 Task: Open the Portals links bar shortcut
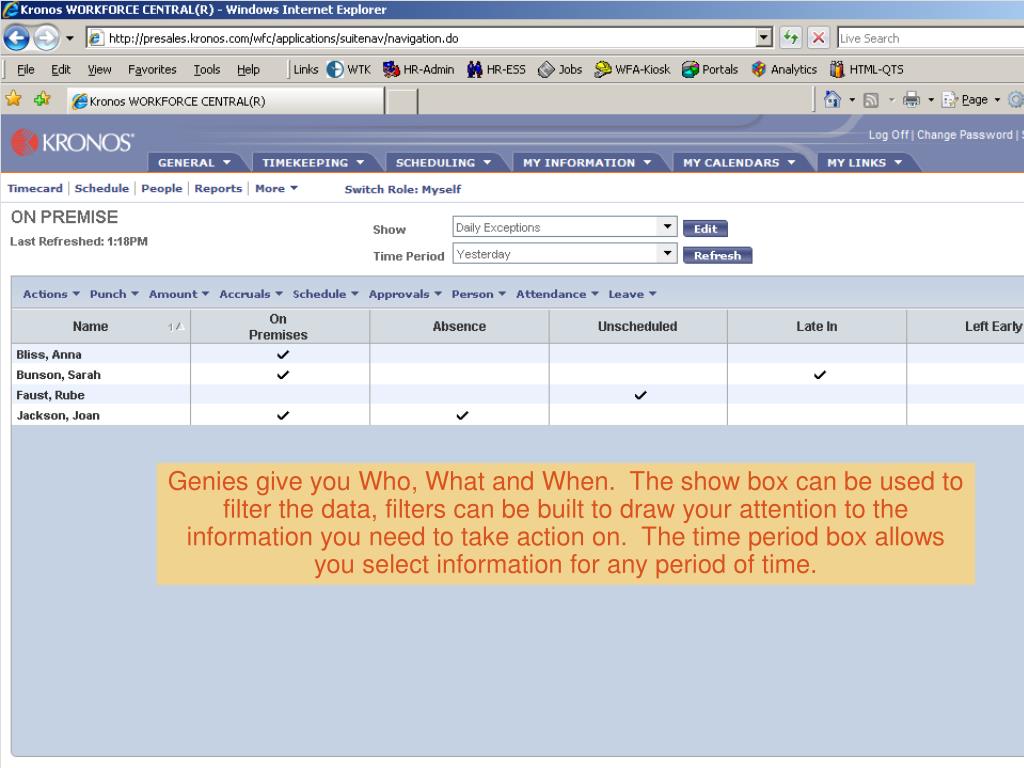point(710,69)
